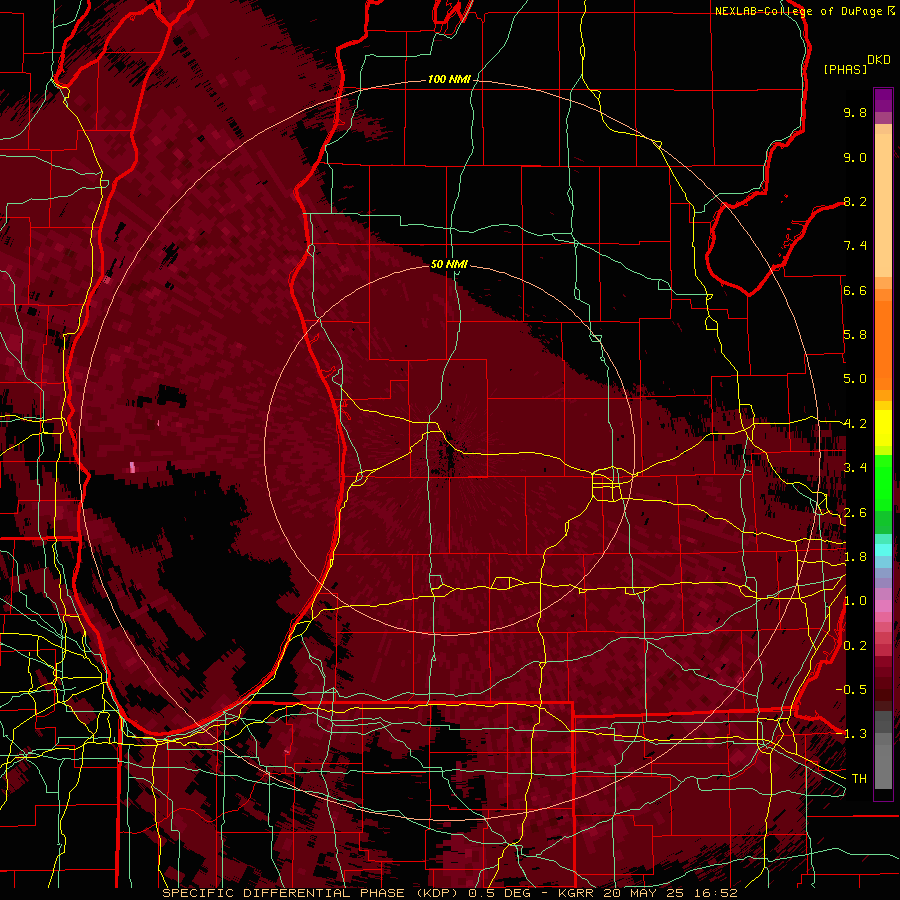Click the 20 MAY 25 date in caption
This screenshot has height=900, width=900.
(644, 893)
